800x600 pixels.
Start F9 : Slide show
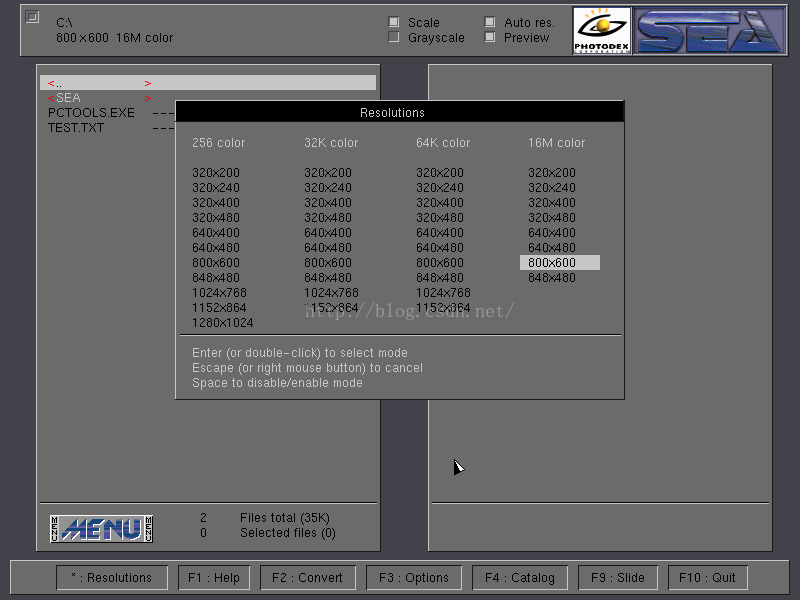point(618,578)
